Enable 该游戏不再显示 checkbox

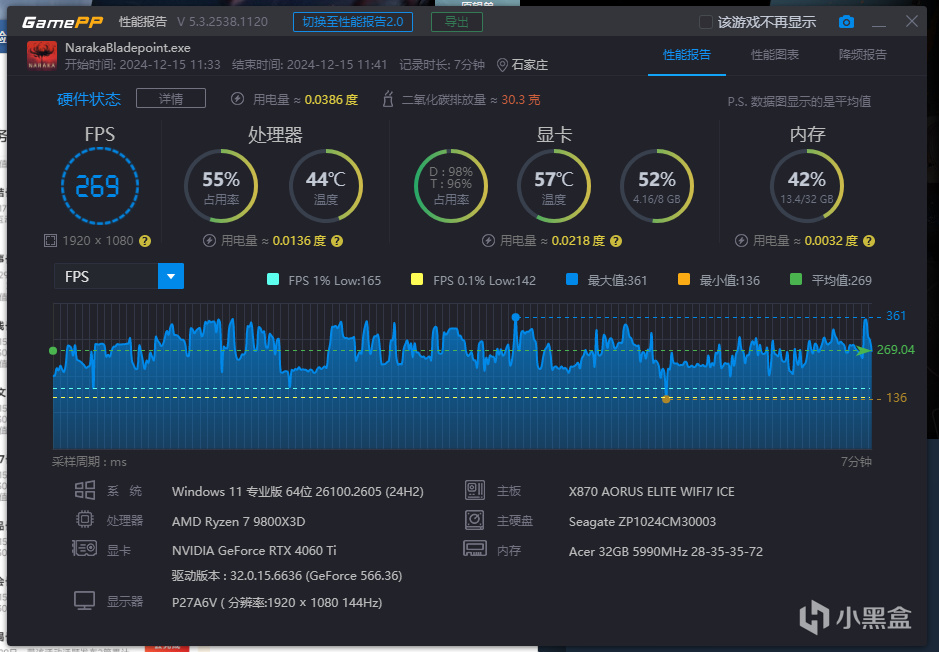coord(705,22)
